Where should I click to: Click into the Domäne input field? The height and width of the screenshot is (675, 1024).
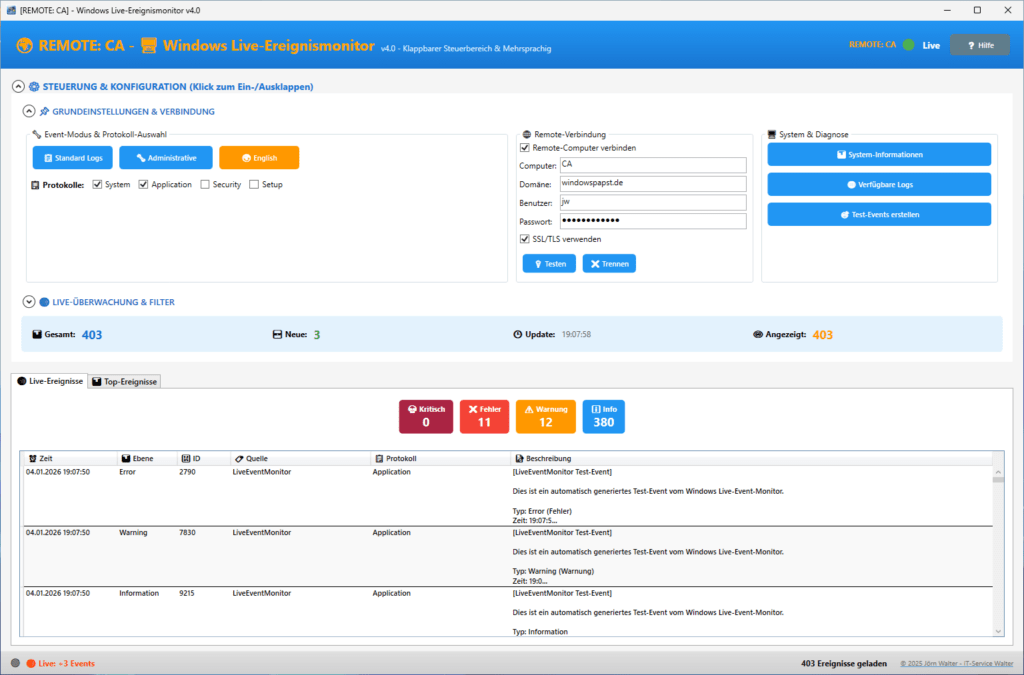point(652,184)
